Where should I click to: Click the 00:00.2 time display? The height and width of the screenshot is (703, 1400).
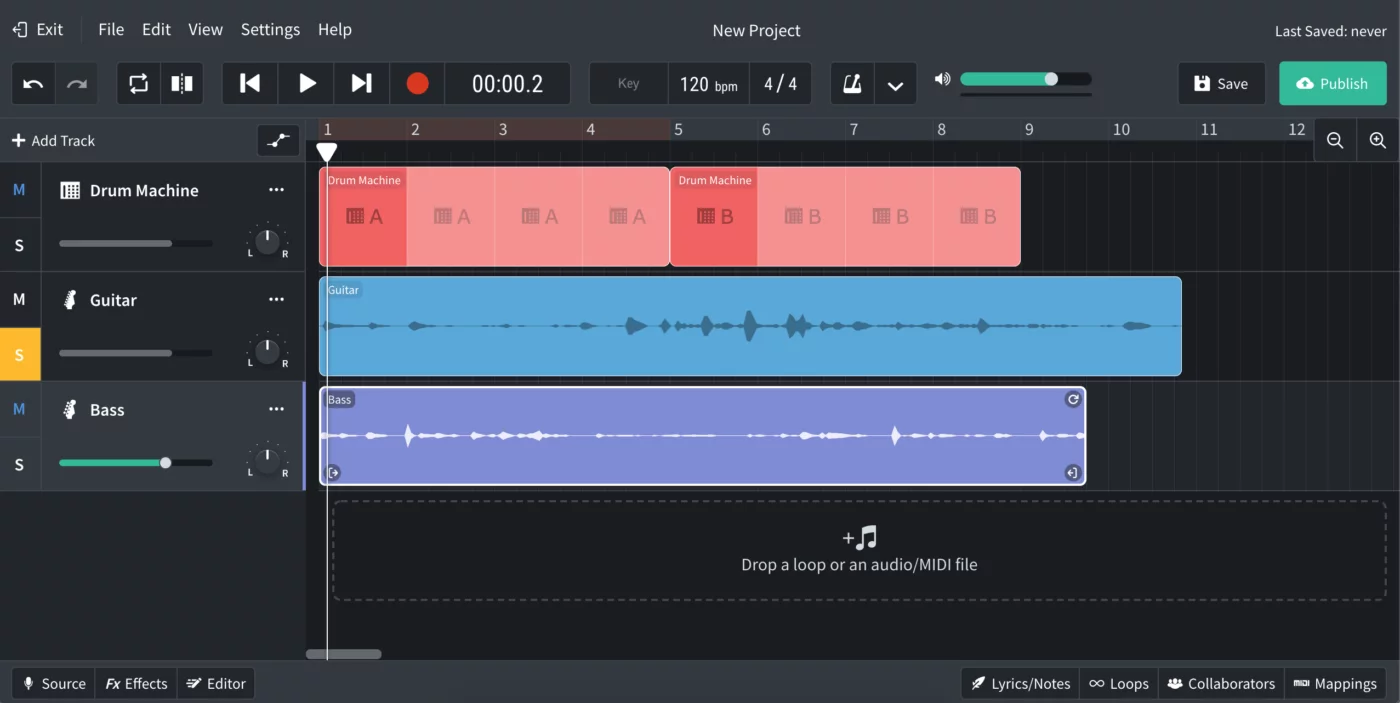(508, 84)
